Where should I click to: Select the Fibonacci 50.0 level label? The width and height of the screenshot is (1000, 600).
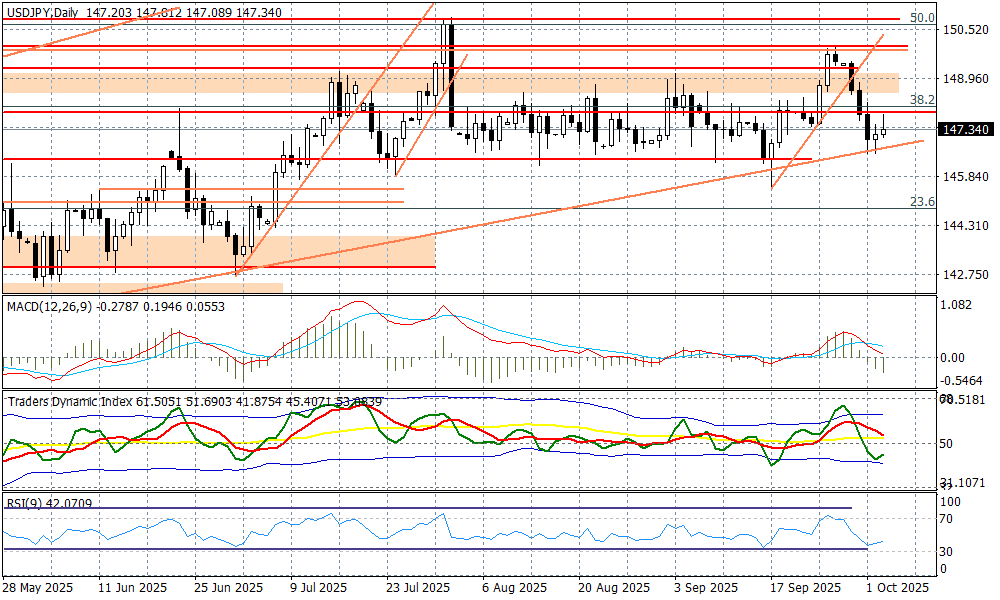pos(922,18)
